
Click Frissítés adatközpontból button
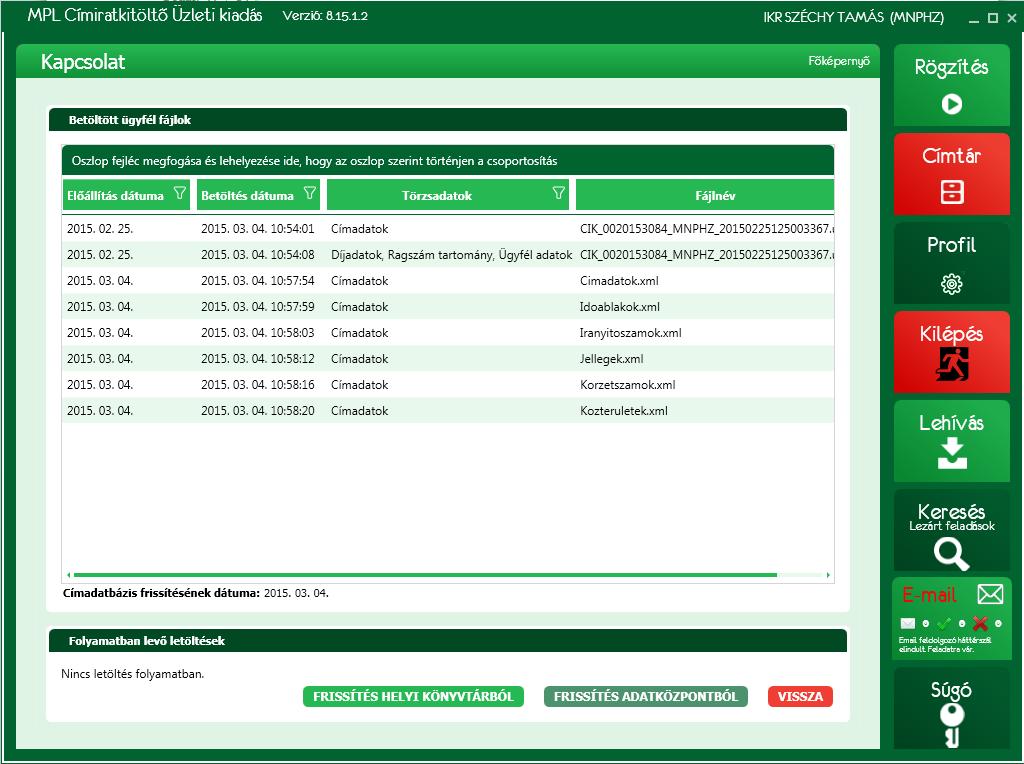pos(646,697)
